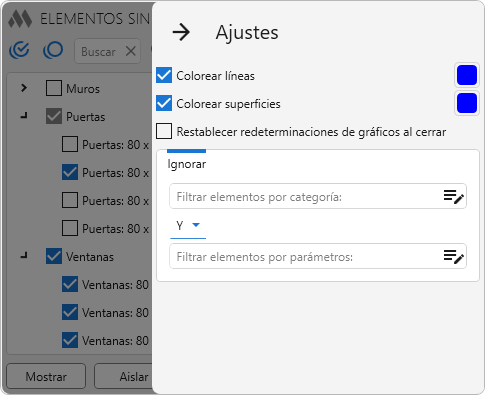Expand the Muros tree node
This screenshot has width=485, height=395.
(x=24, y=88)
